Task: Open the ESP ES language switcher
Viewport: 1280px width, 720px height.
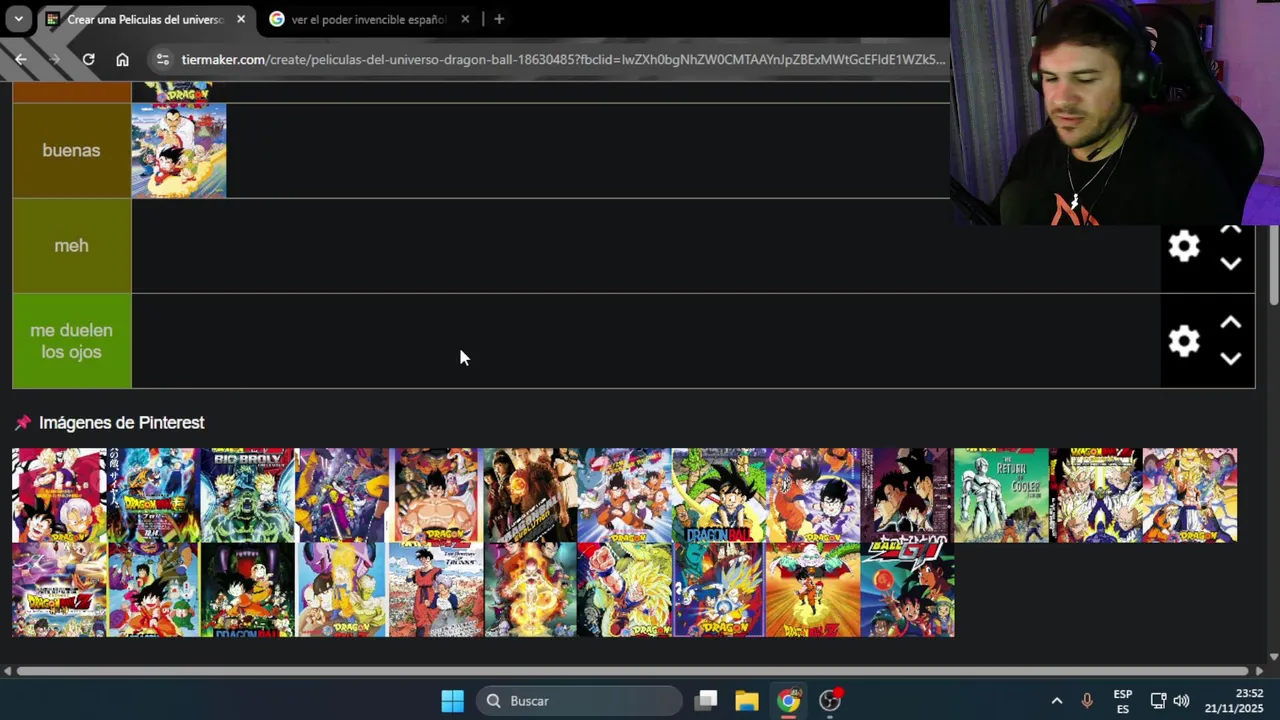Action: (1123, 701)
